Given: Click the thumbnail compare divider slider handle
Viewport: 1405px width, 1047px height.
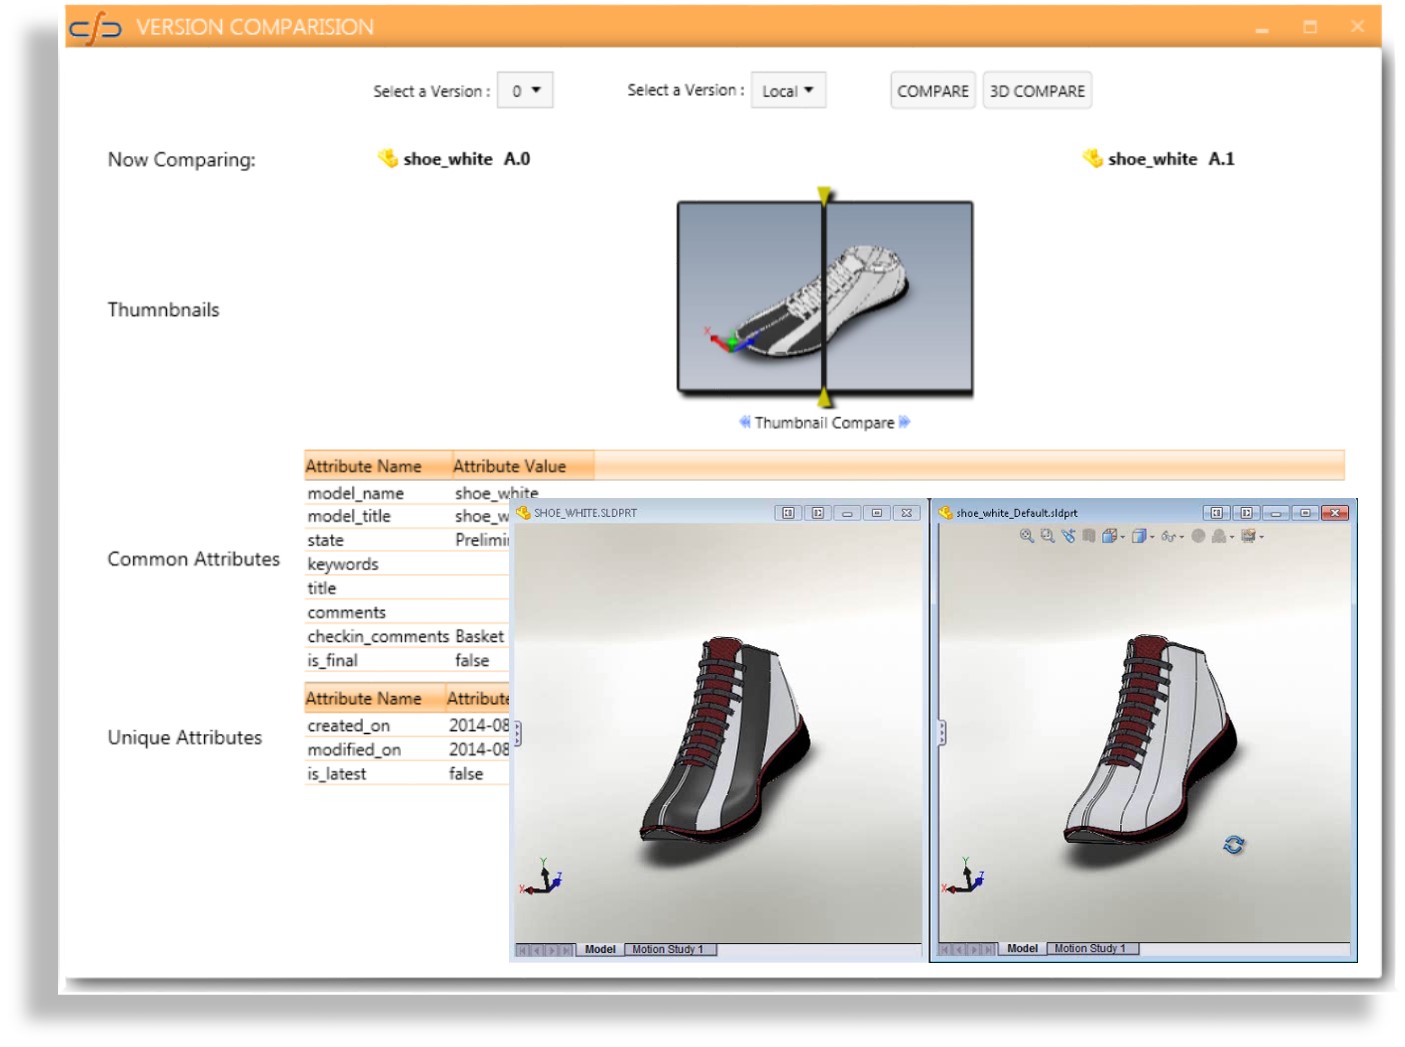Looking at the screenshot, I should point(824,196).
